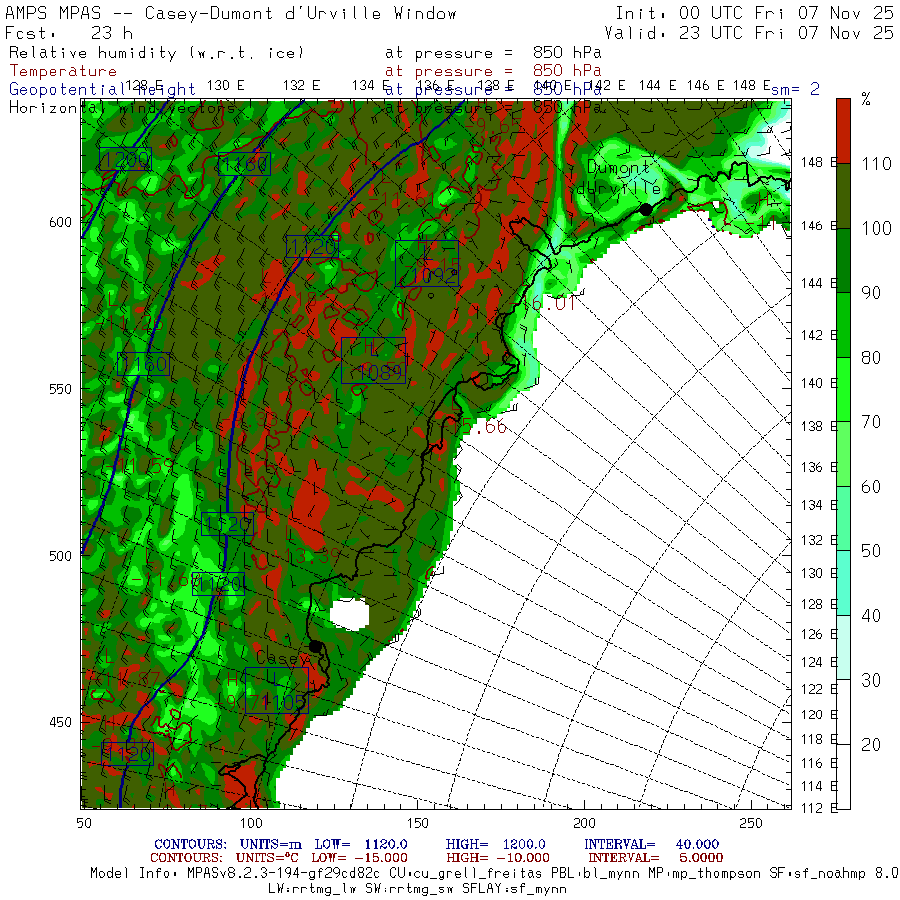Screen dimensions: 900x900
Task: Click the Geopotential height legend label
Action: 102,90
